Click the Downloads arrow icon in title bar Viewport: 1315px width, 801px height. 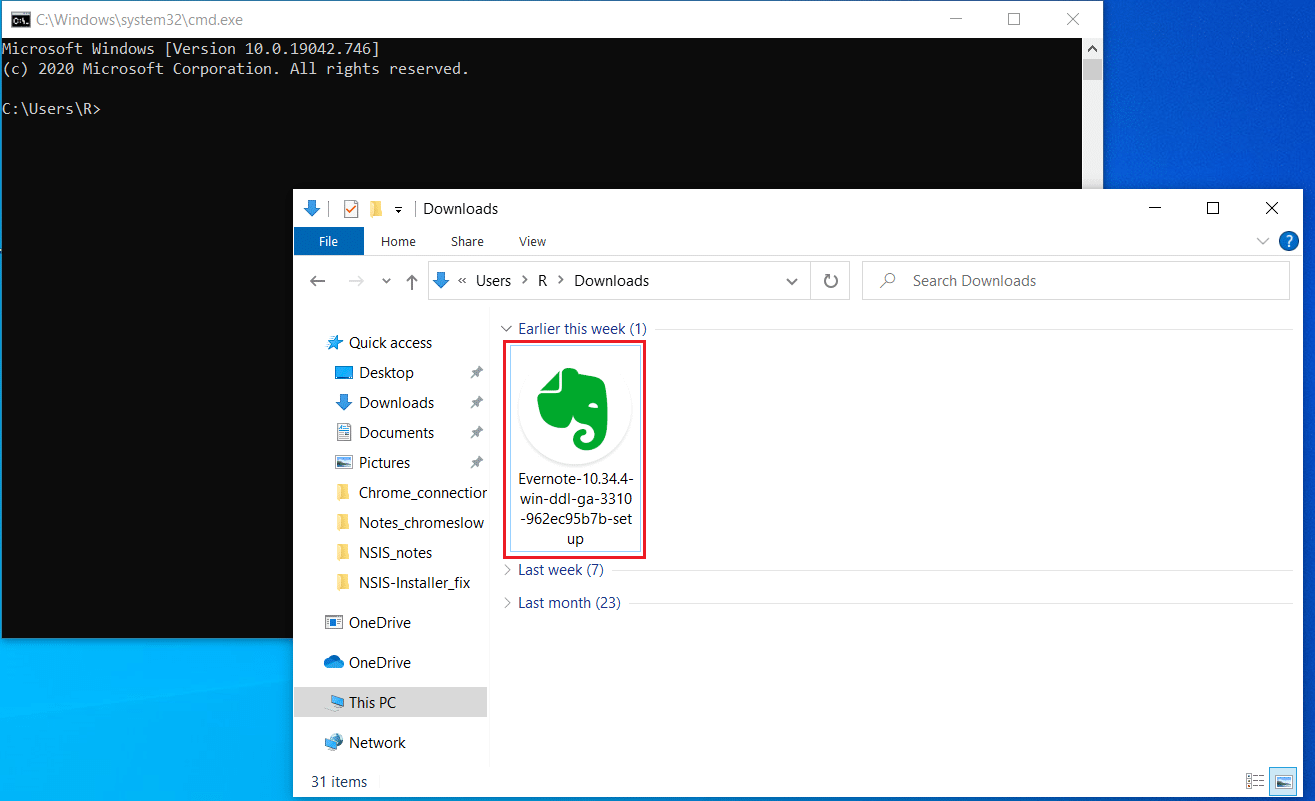pyautogui.click(x=311, y=208)
